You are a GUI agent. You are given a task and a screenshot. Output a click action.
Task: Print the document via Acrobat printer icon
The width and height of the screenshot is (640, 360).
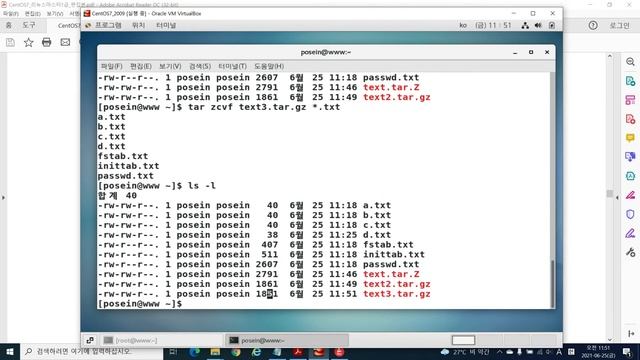pos(47,42)
